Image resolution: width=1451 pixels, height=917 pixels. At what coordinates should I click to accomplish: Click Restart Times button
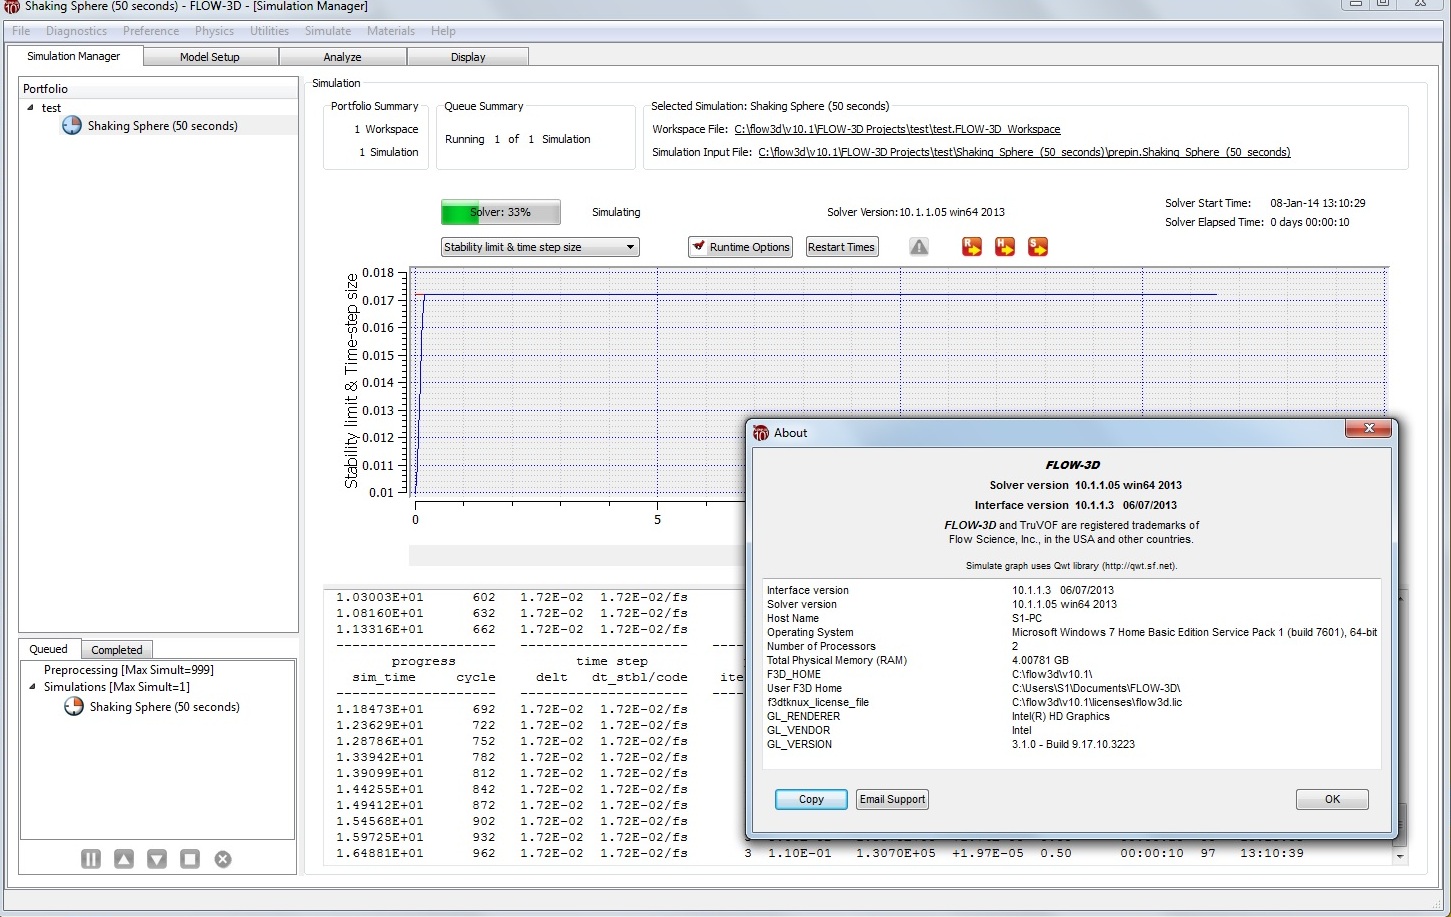point(841,247)
